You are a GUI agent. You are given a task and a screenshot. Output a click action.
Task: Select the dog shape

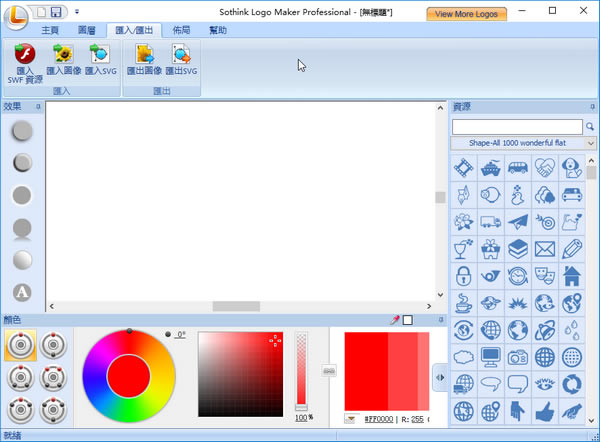572,168
